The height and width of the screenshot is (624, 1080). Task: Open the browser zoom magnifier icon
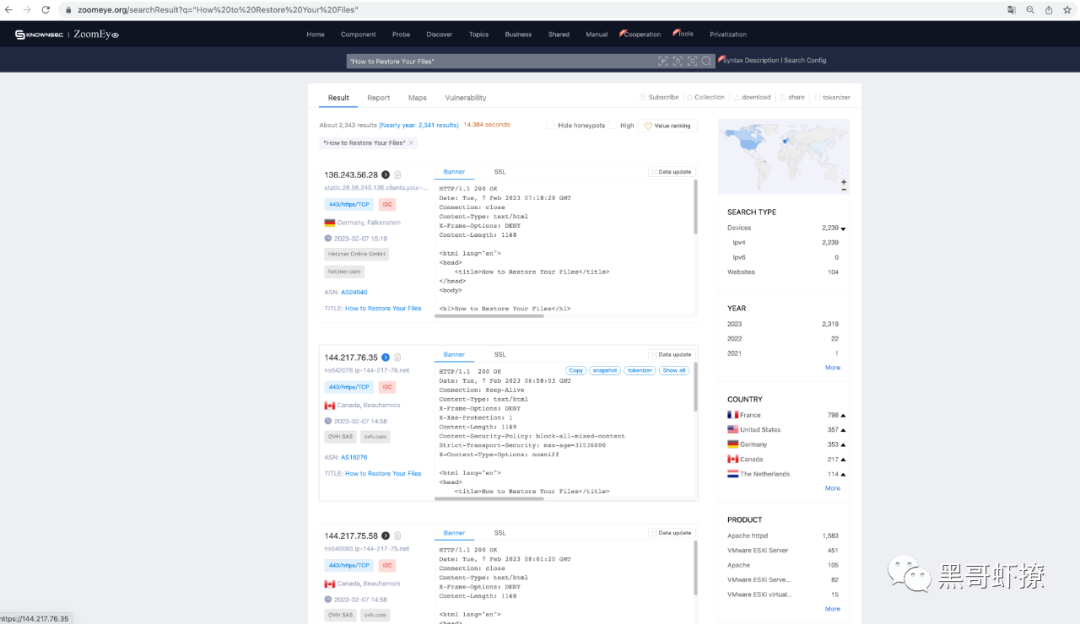coord(1030,10)
